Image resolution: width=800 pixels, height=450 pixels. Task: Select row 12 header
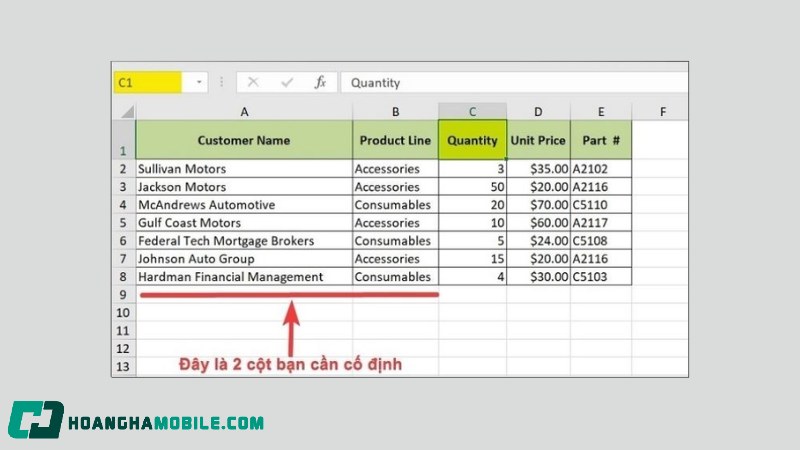tap(123, 348)
